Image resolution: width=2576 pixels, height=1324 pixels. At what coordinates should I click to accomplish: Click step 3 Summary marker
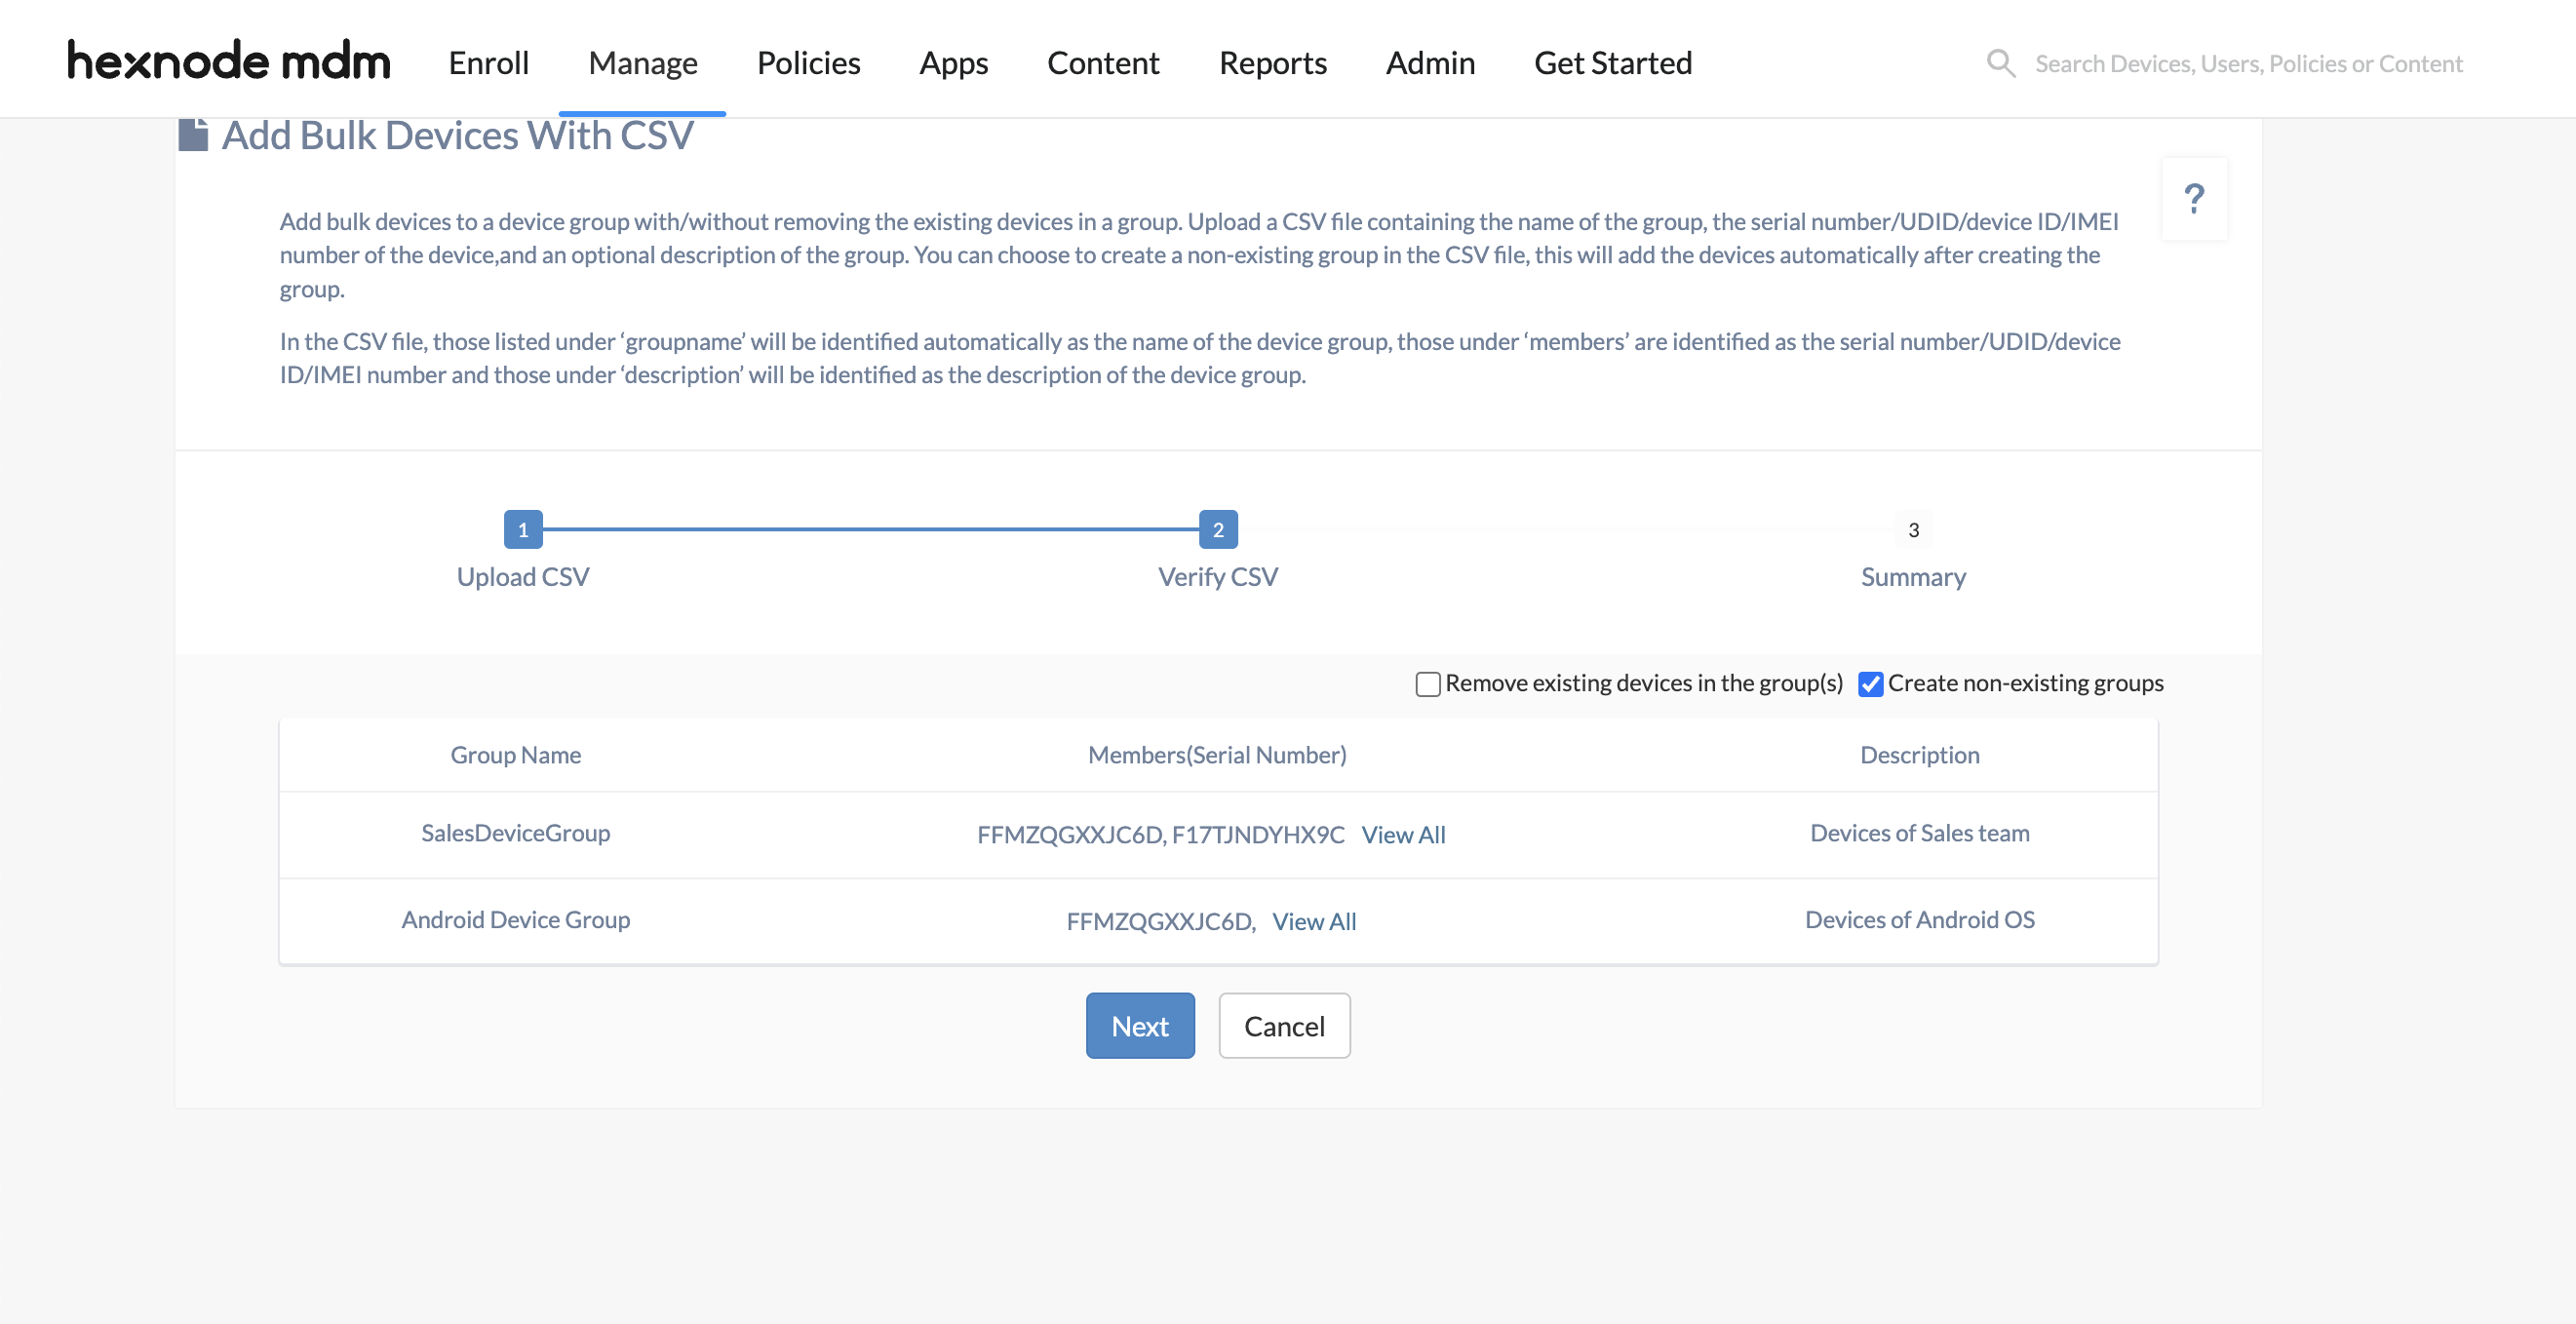coord(1913,530)
